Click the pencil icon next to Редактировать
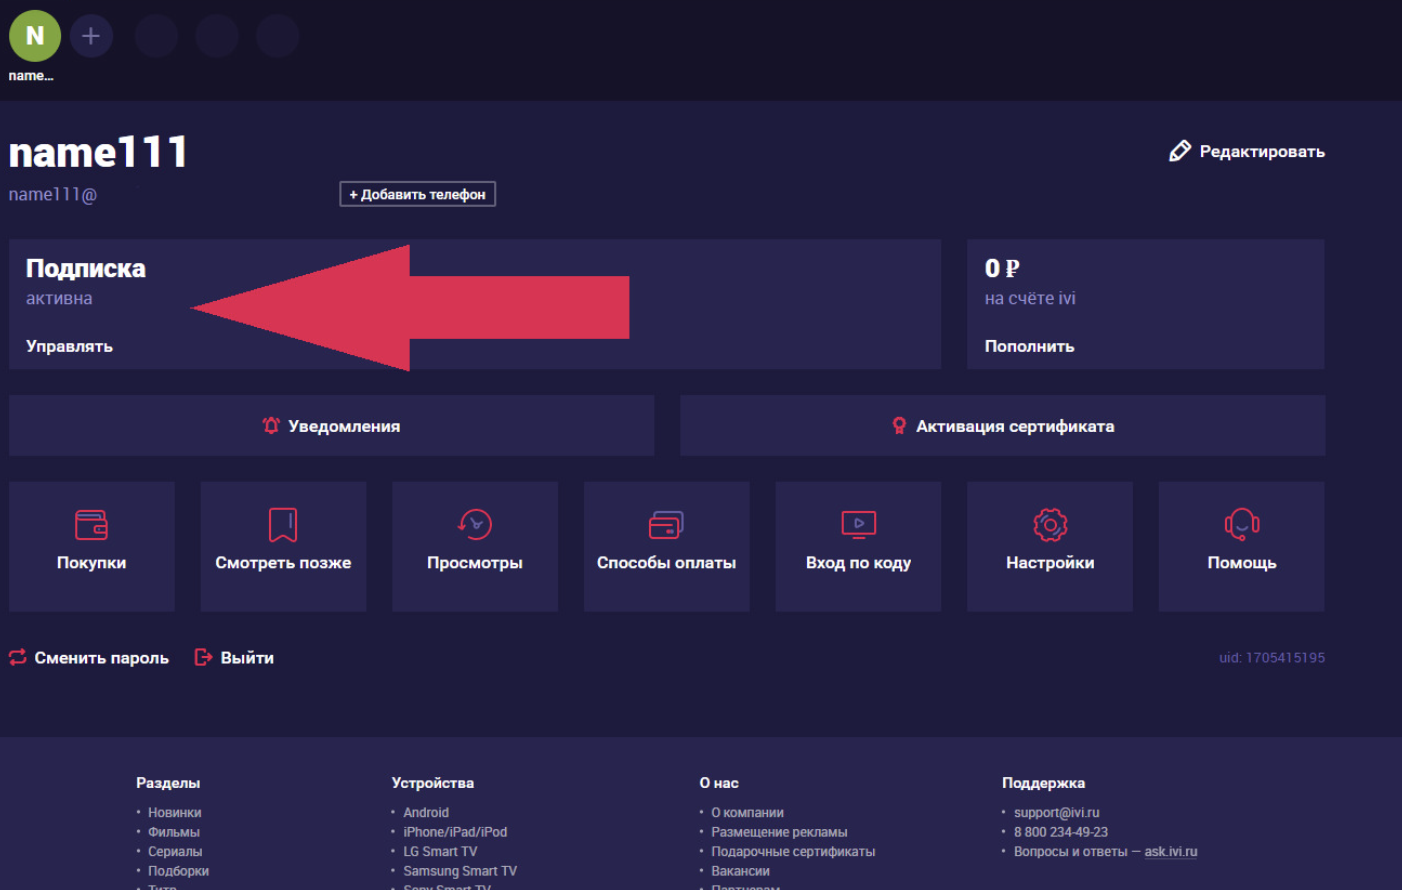1402x890 pixels. point(1180,151)
